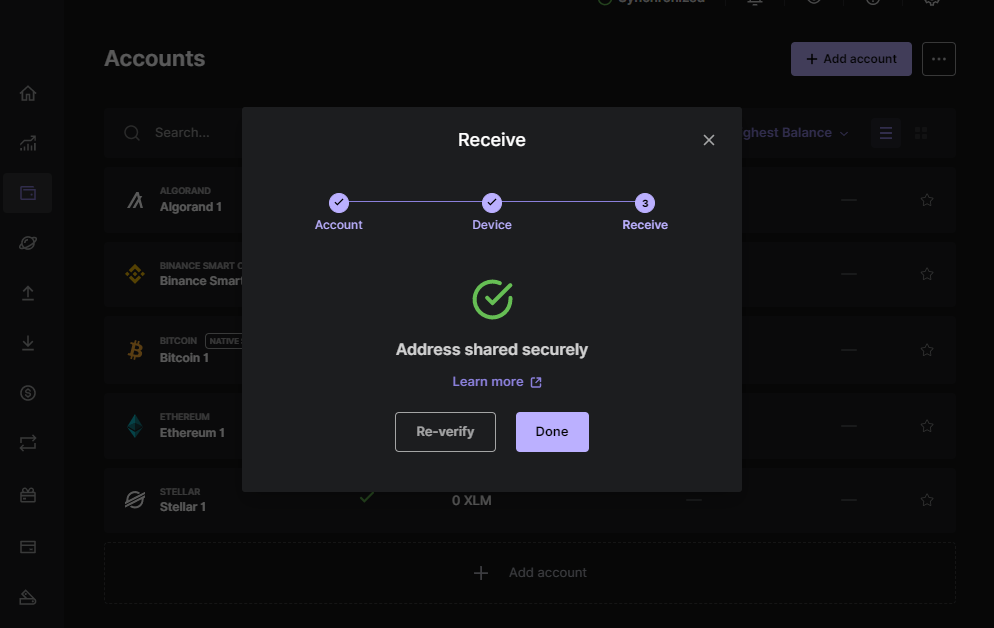Click the 0 XLM balance value
994x628 pixels.
click(471, 501)
